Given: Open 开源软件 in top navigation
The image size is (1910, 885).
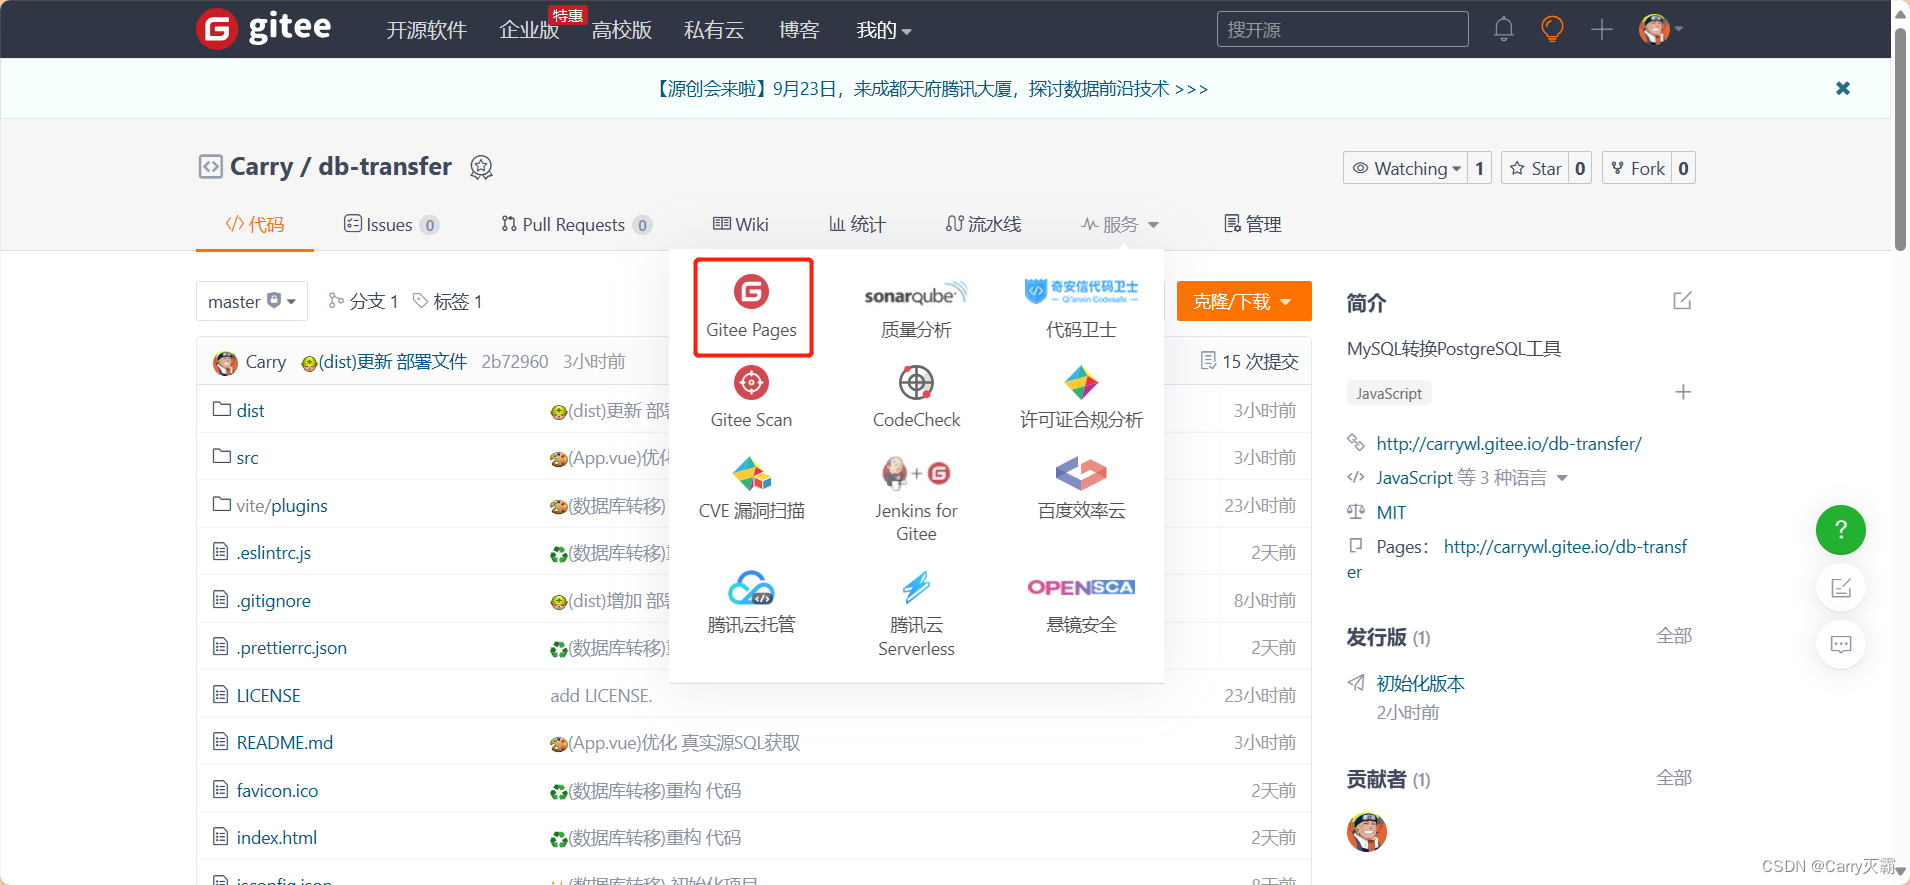Looking at the screenshot, I should click(x=427, y=30).
